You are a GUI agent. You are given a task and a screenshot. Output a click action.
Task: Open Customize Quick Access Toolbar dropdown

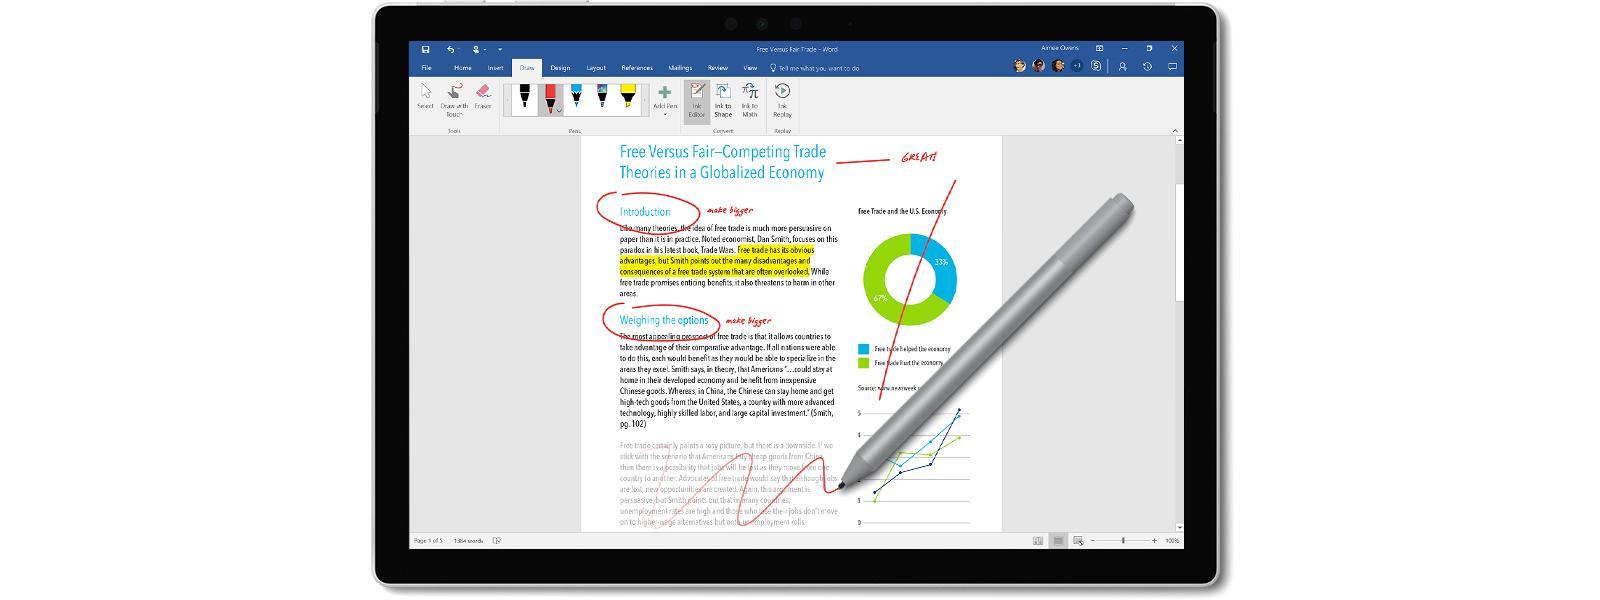(x=500, y=49)
